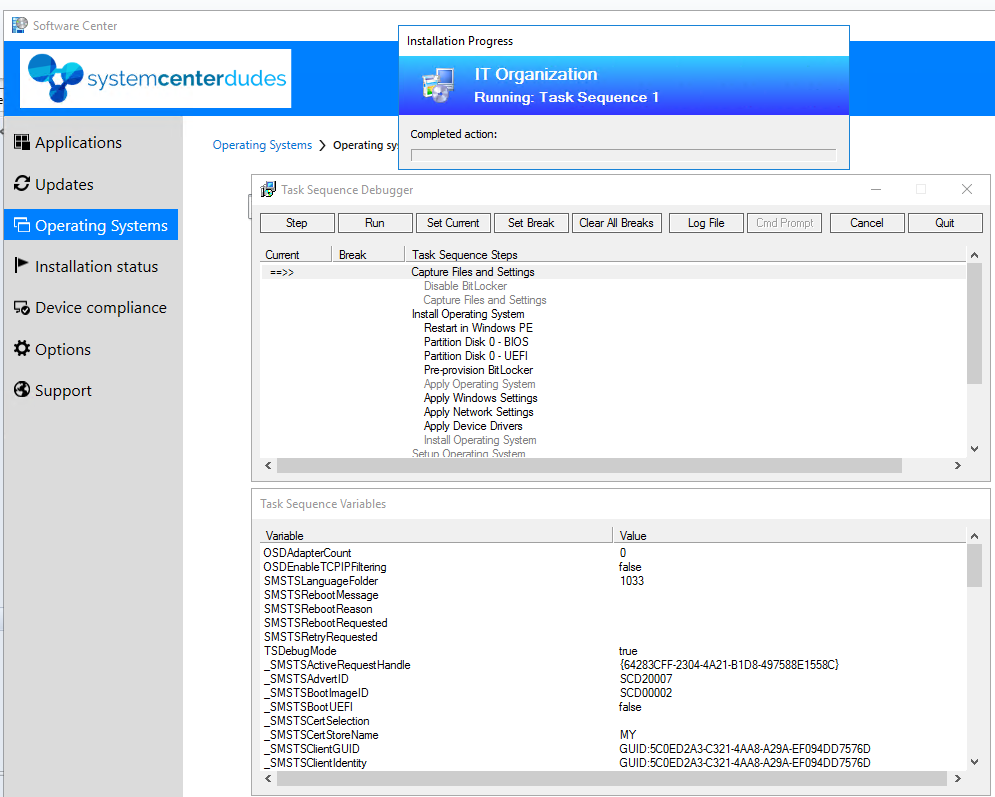Screen dimensions: 995x797
Task: Click the Set Break button
Action: click(x=531, y=223)
